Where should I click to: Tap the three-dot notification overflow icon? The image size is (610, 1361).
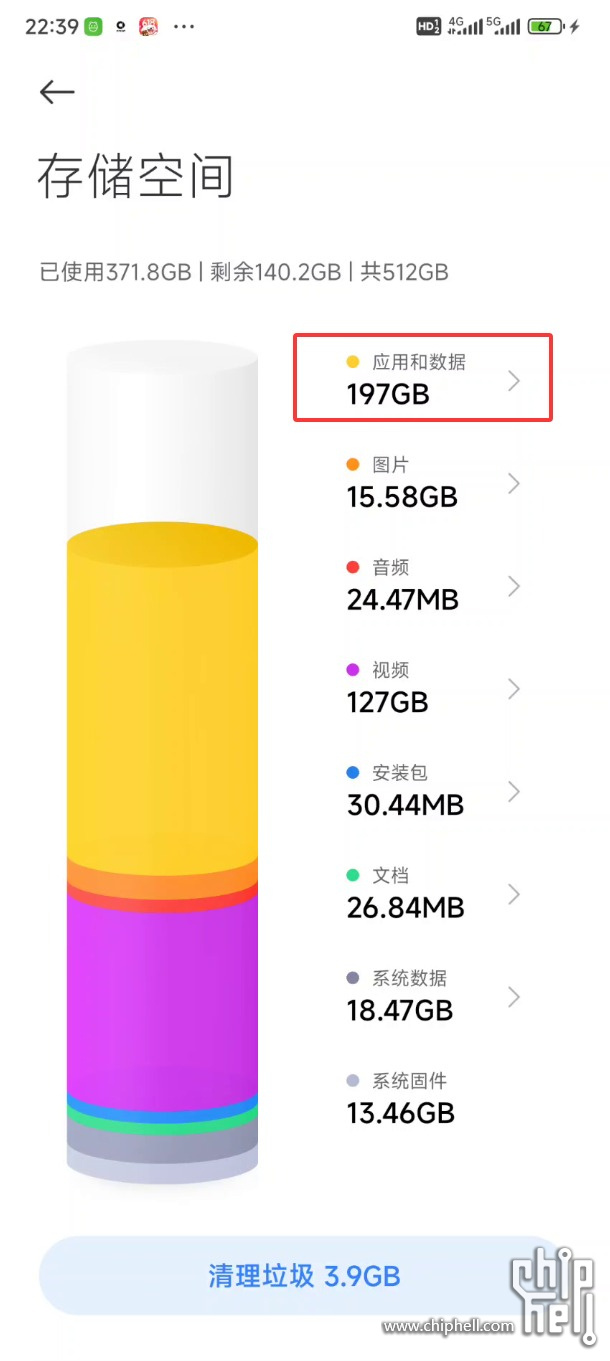184,27
